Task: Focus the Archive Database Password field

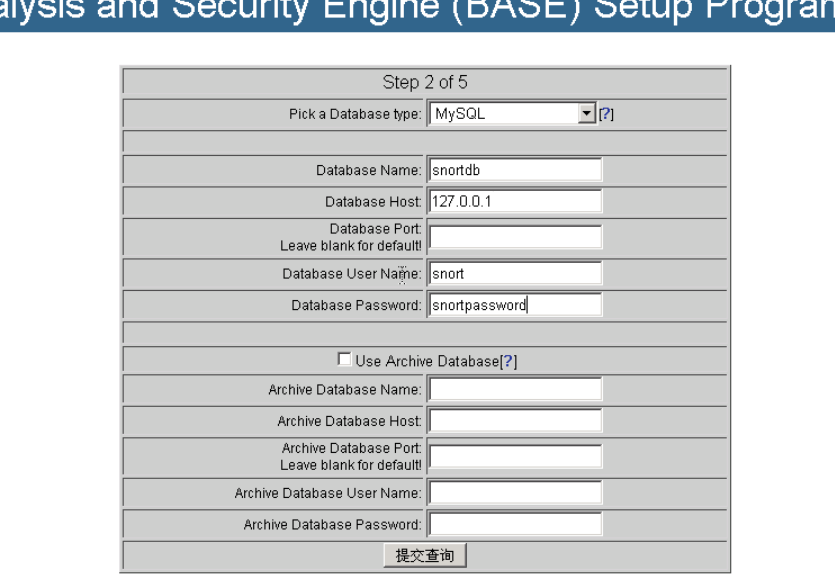Action: (x=514, y=524)
